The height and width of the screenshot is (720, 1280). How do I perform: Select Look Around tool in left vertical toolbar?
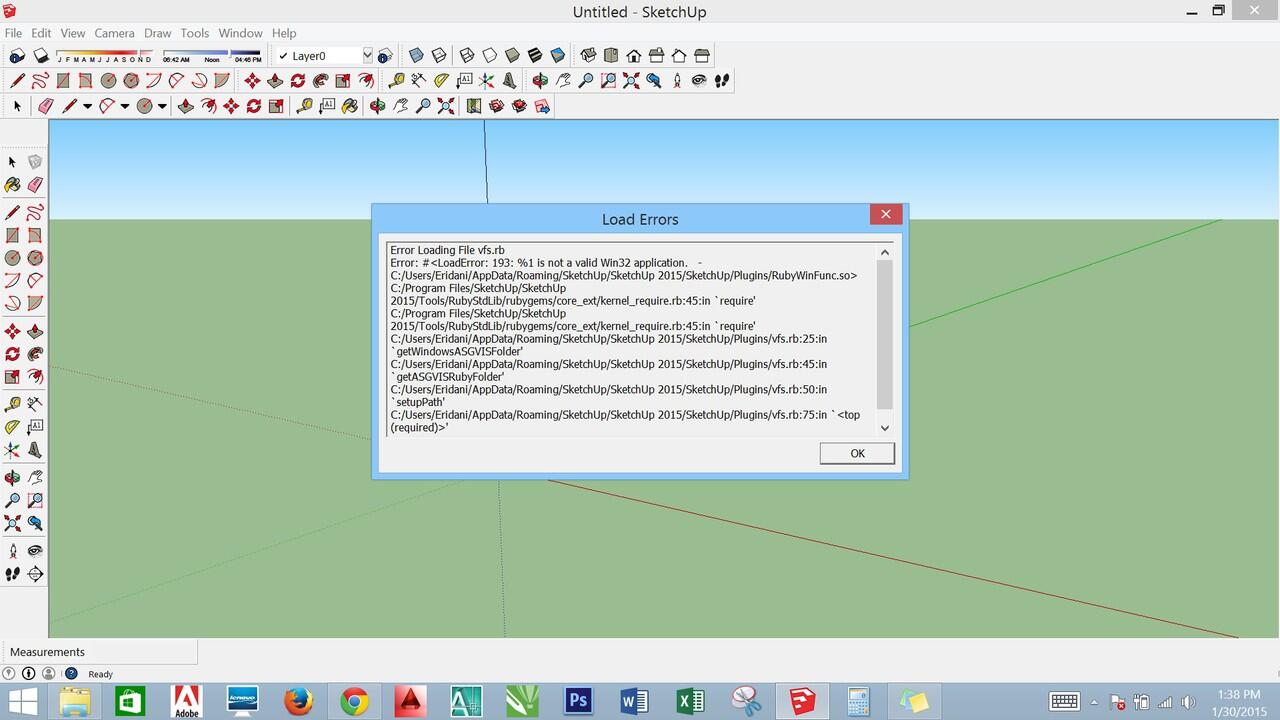point(35,550)
